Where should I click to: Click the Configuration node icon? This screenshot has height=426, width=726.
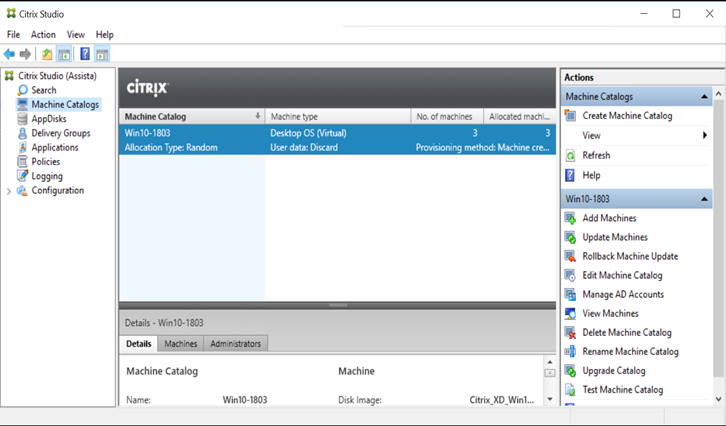click(x=22, y=190)
